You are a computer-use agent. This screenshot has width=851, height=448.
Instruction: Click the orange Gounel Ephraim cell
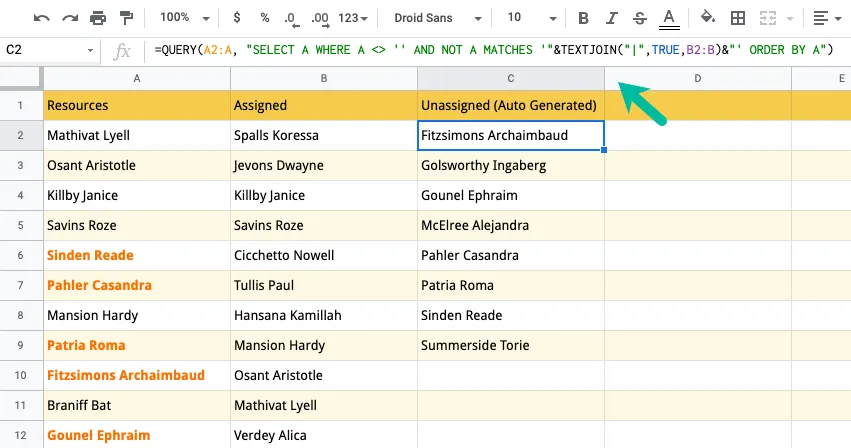pos(137,435)
